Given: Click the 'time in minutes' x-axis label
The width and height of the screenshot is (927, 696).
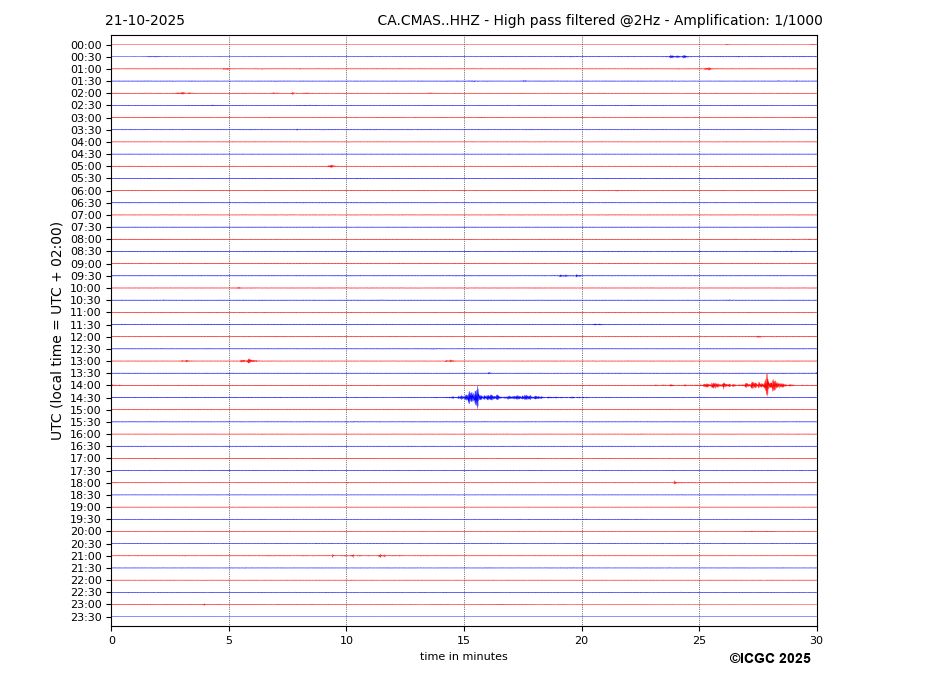Looking at the screenshot, I should [463, 657].
